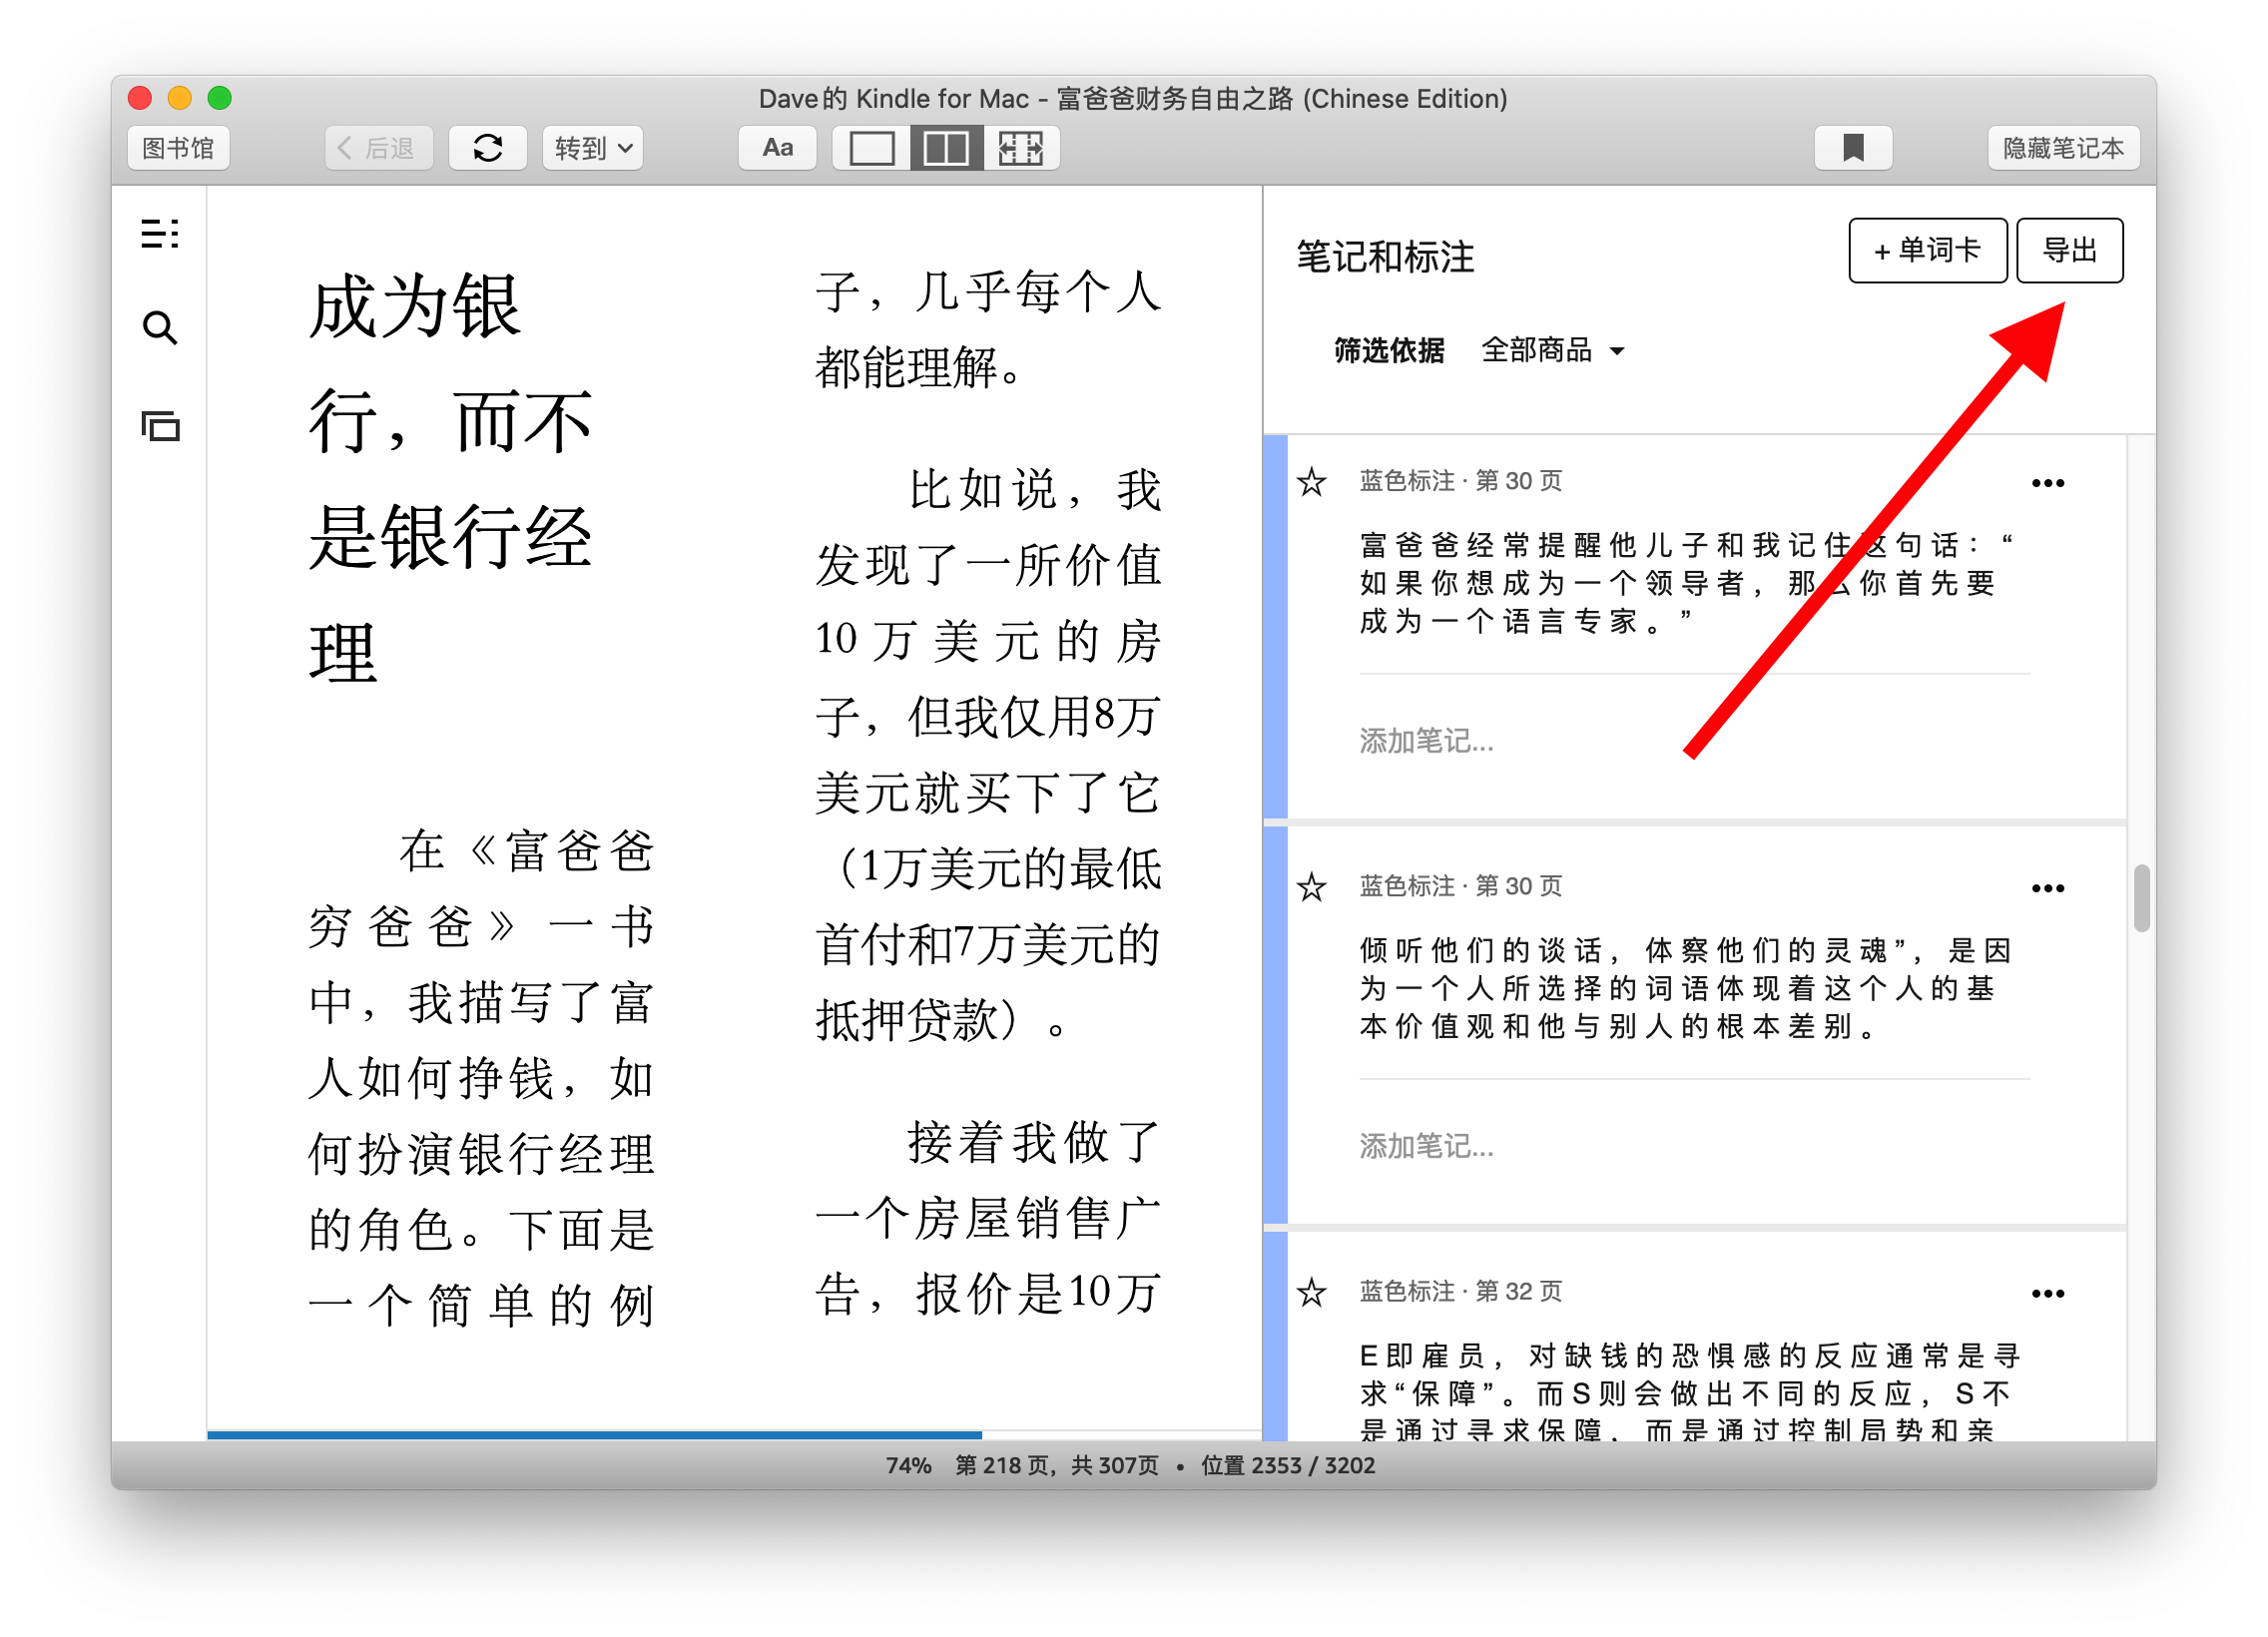The image size is (2268, 1637).
Task: Open the table of contents sidebar icon
Action: point(160,234)
